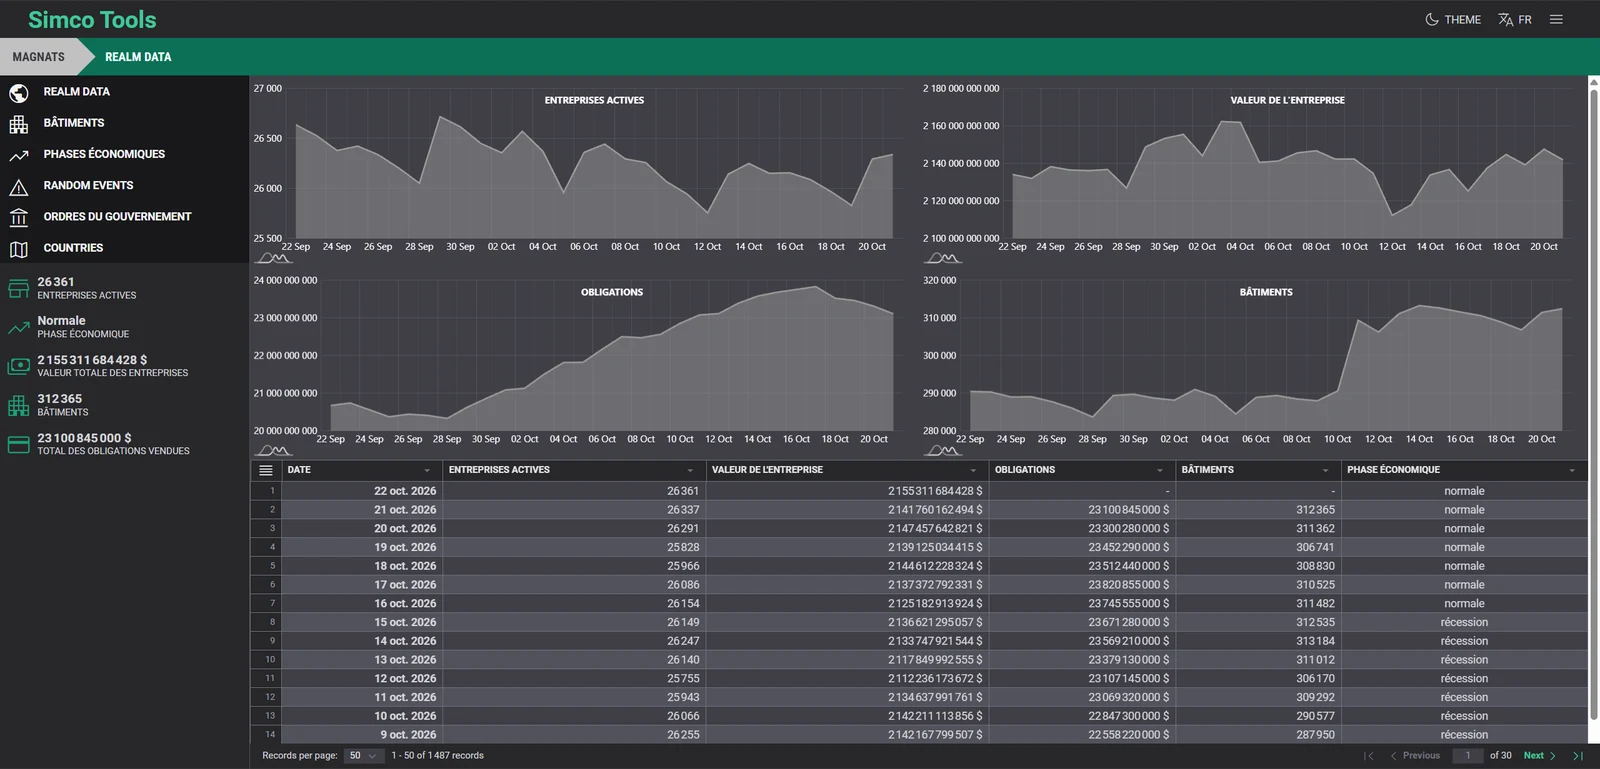This screenshot has height=769, width=1600.
Task: Go to the Previous page of records
Action: tap(1415, 756)
